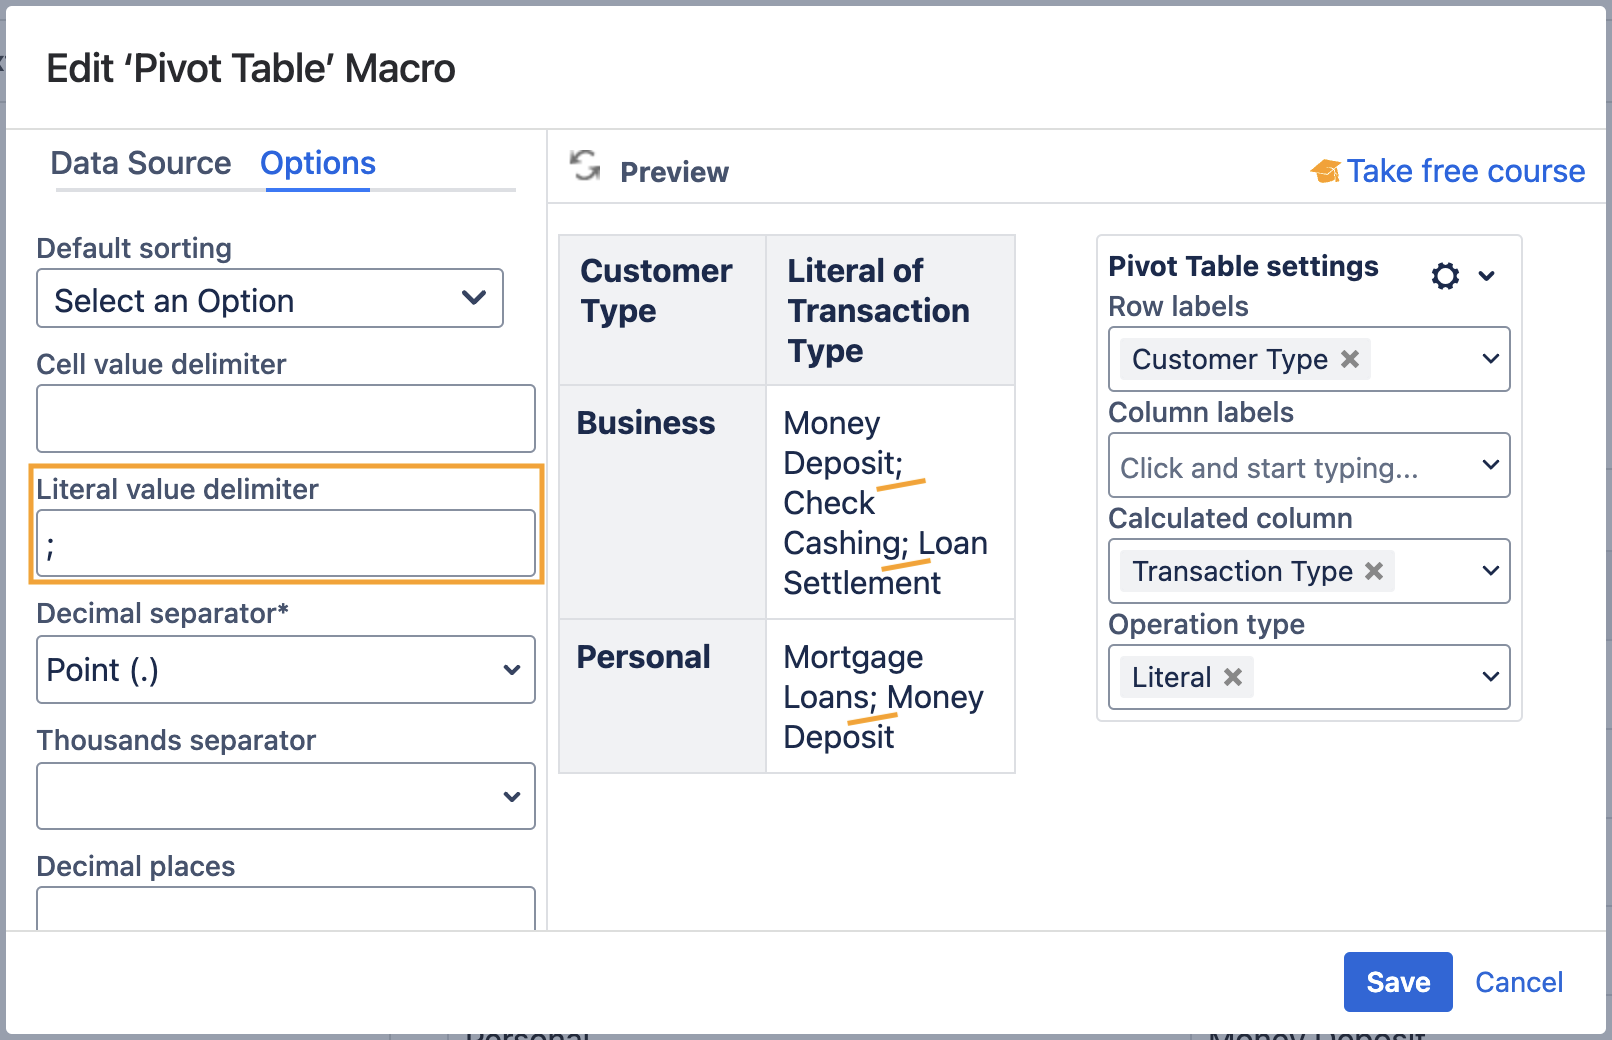Viewport: 1612px width, 1040px height.
Task: Expand the Operation type dropdown arrow
Action: tap(1490, 677)
